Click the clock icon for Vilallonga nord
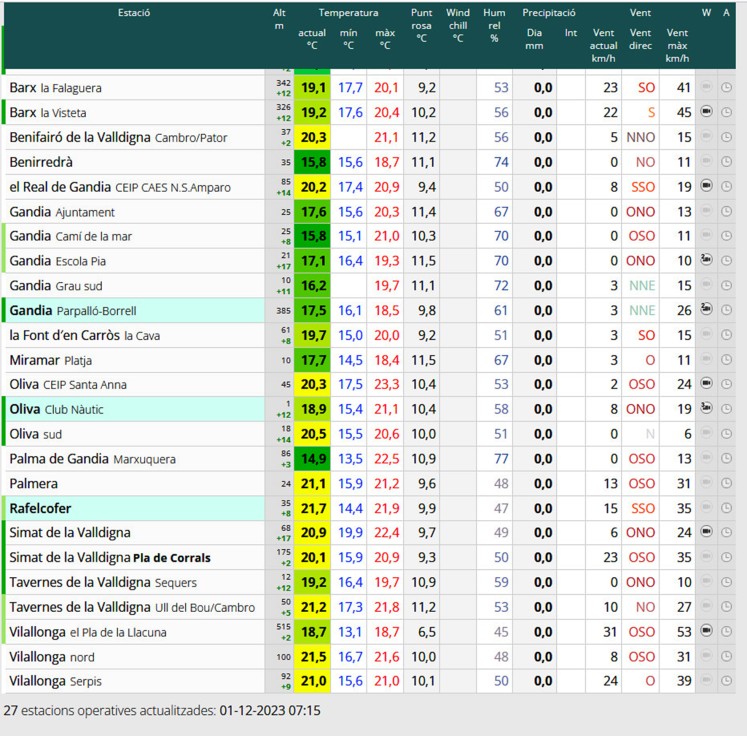Image resolution: width=747 pixels, height=736 pixels. [727, 656]
